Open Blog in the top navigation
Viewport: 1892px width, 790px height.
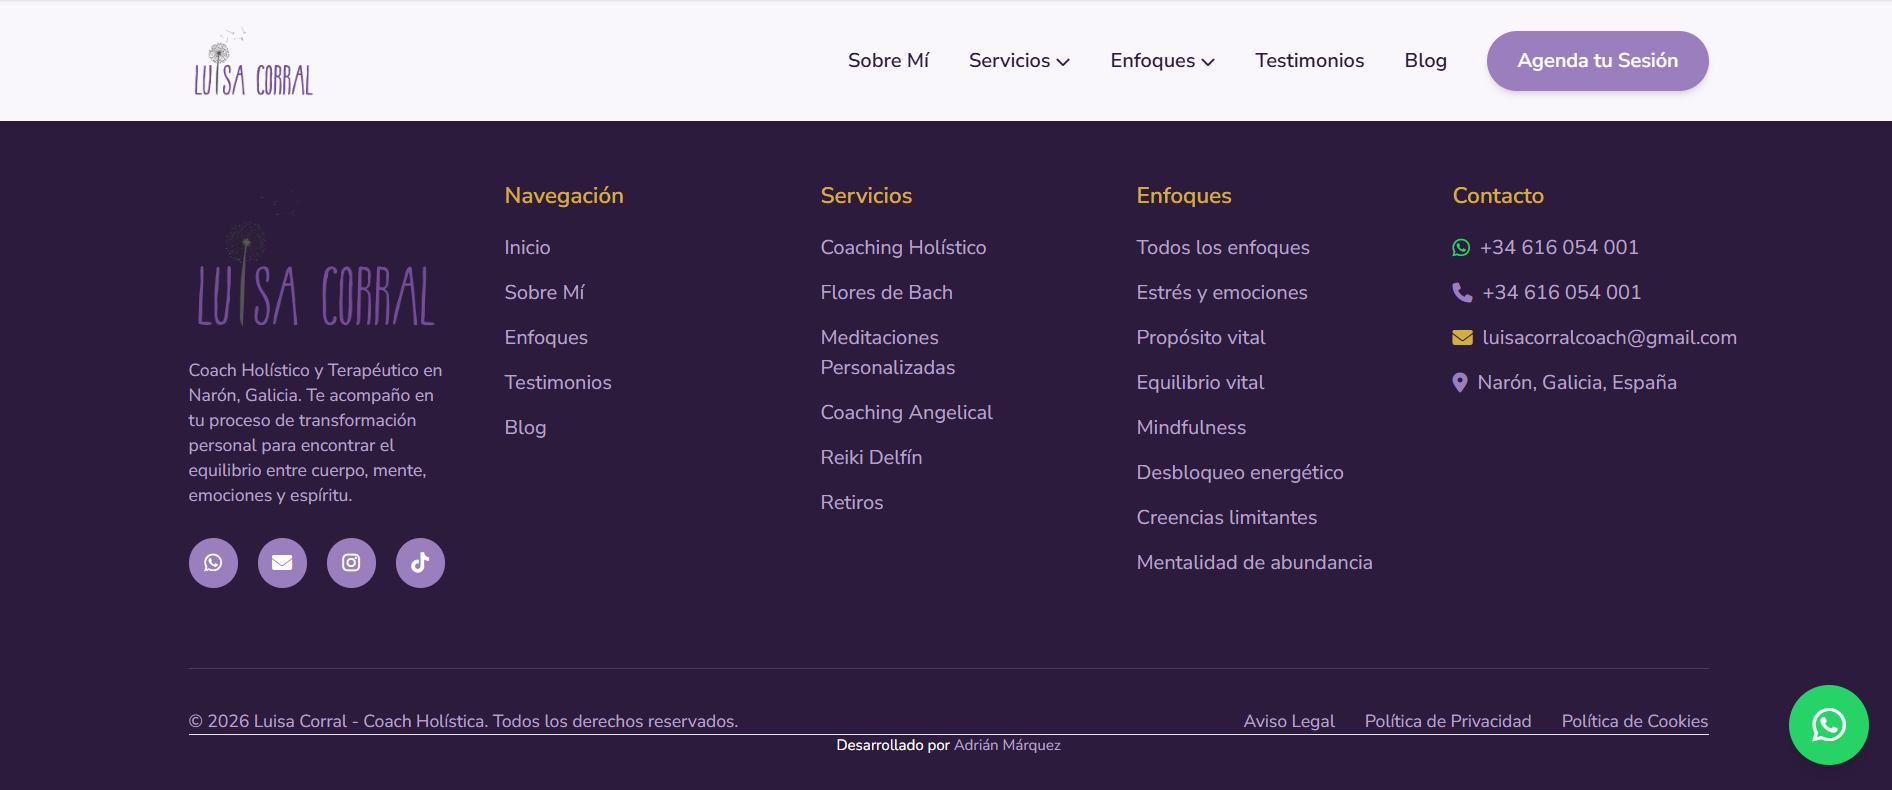(x=1425, y=61)
